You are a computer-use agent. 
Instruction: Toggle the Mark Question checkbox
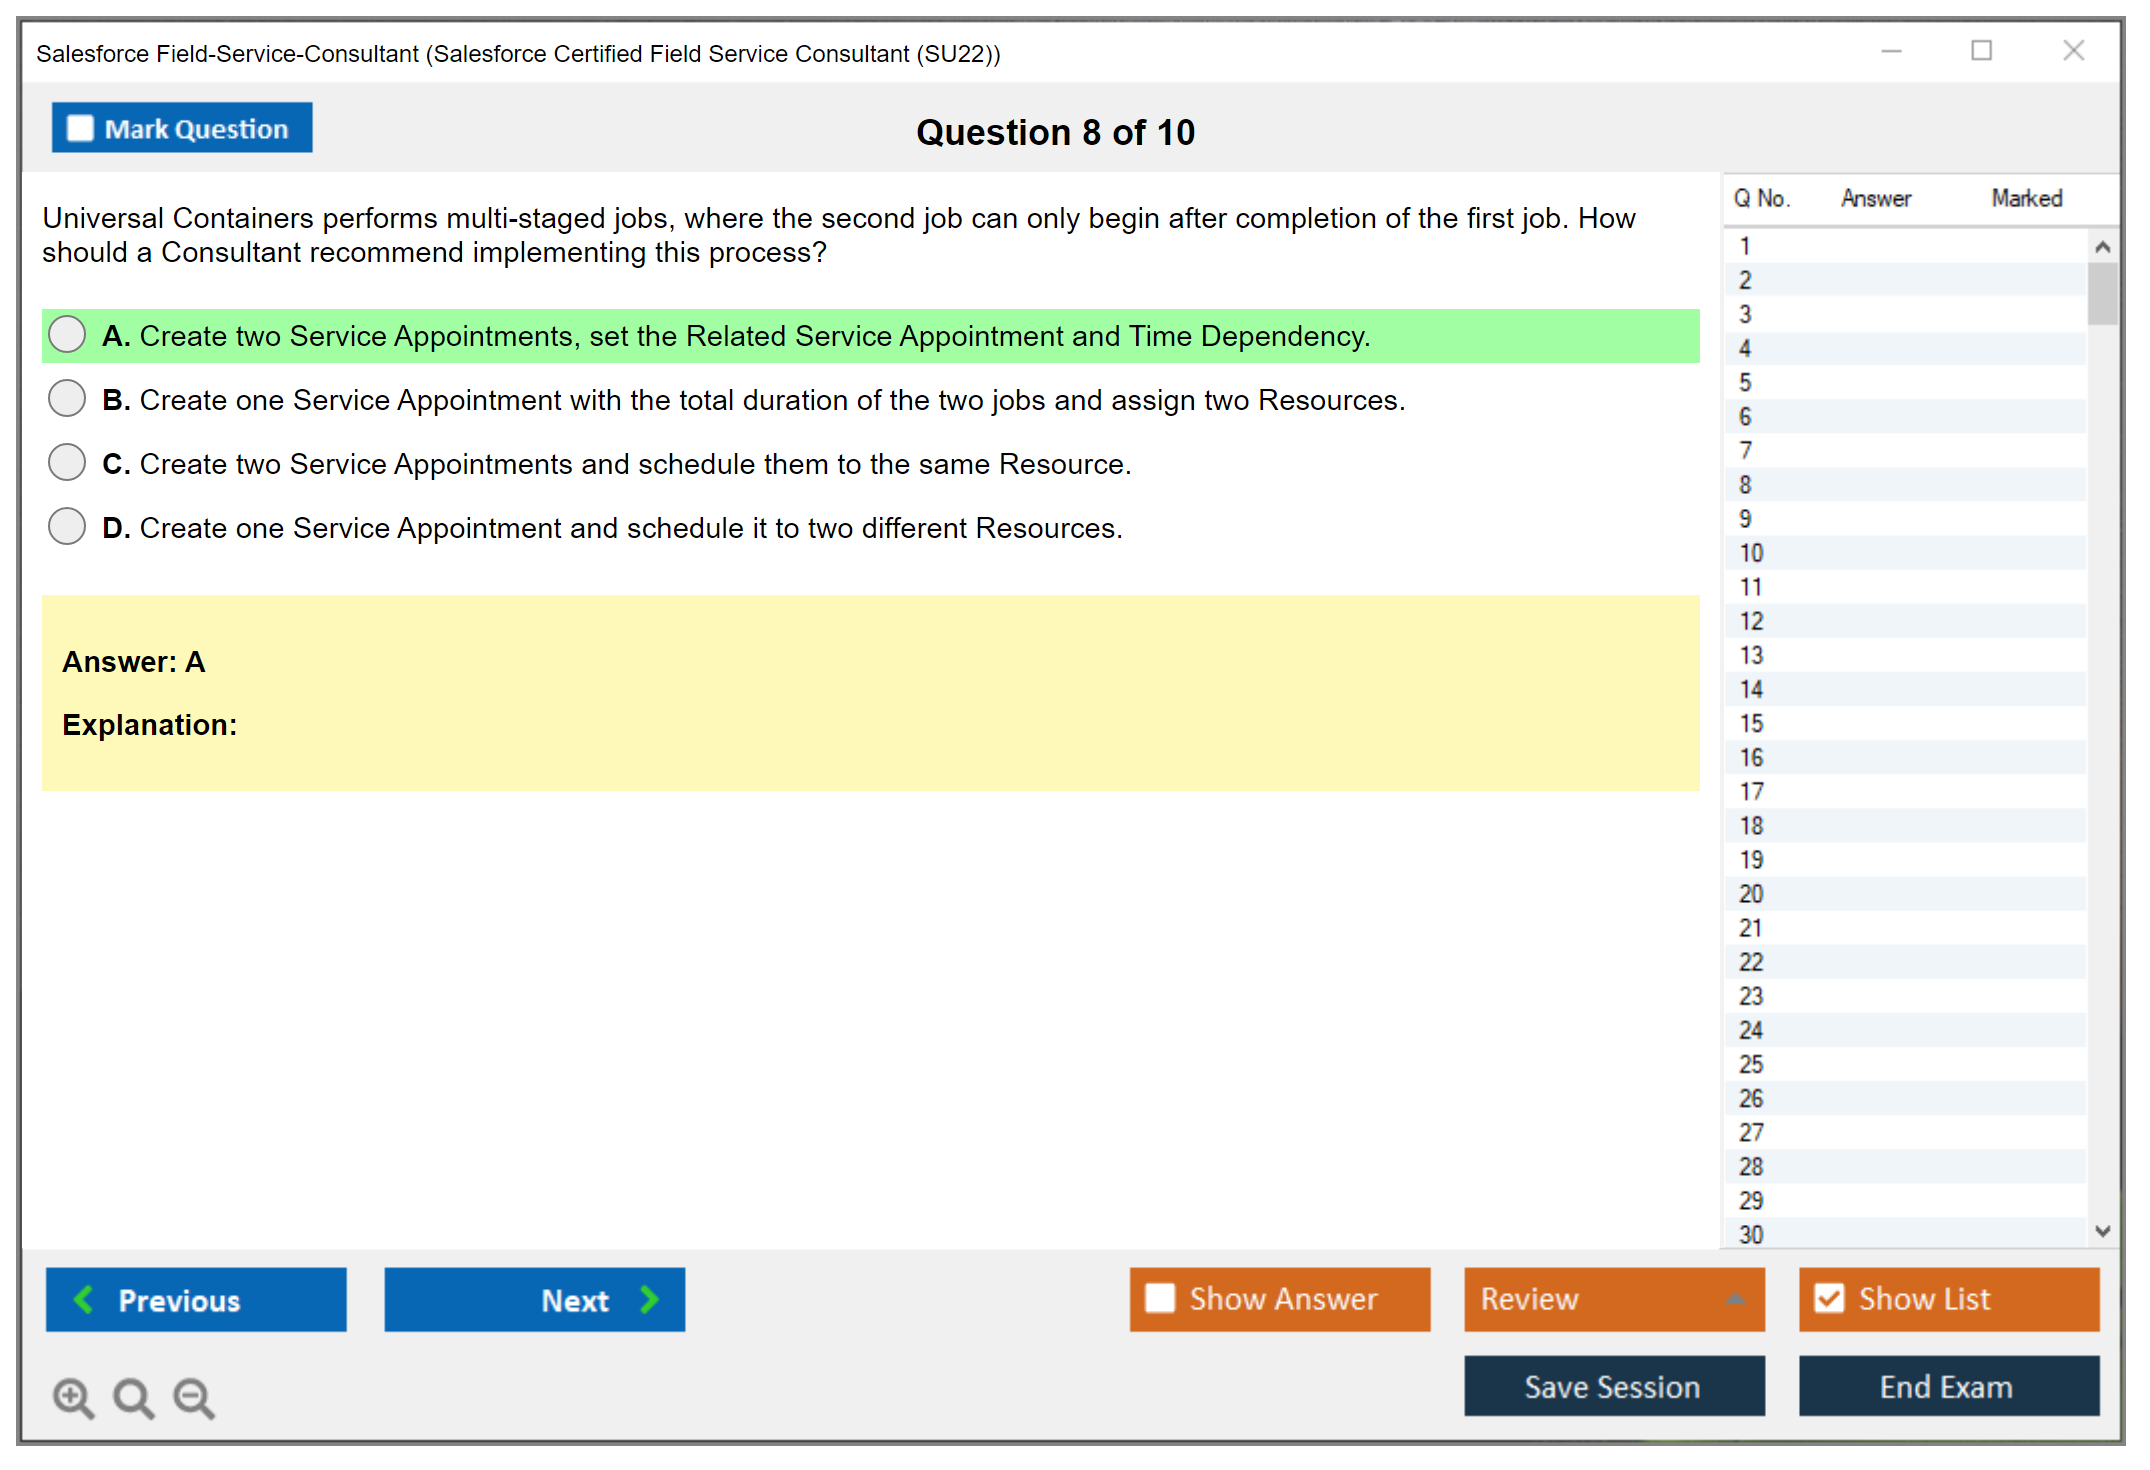pos(80,128)
